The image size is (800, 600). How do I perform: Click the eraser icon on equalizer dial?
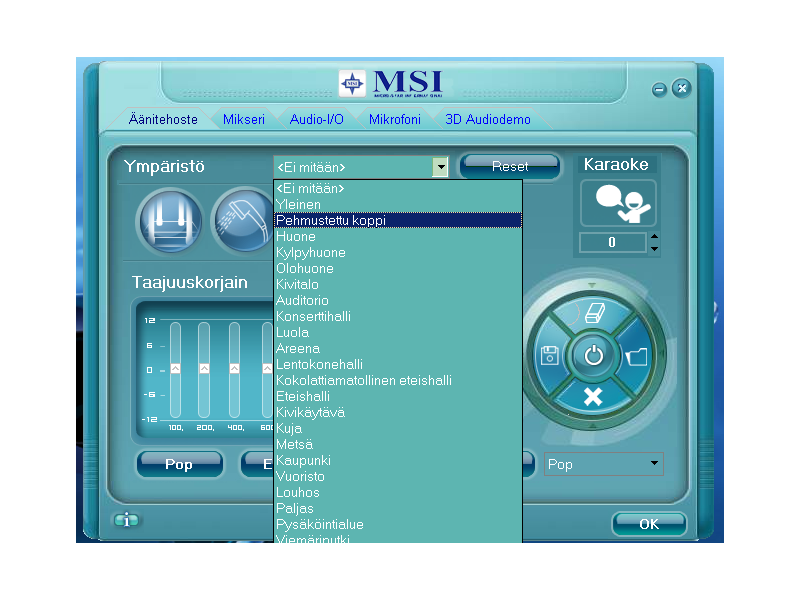click(593, 315)
